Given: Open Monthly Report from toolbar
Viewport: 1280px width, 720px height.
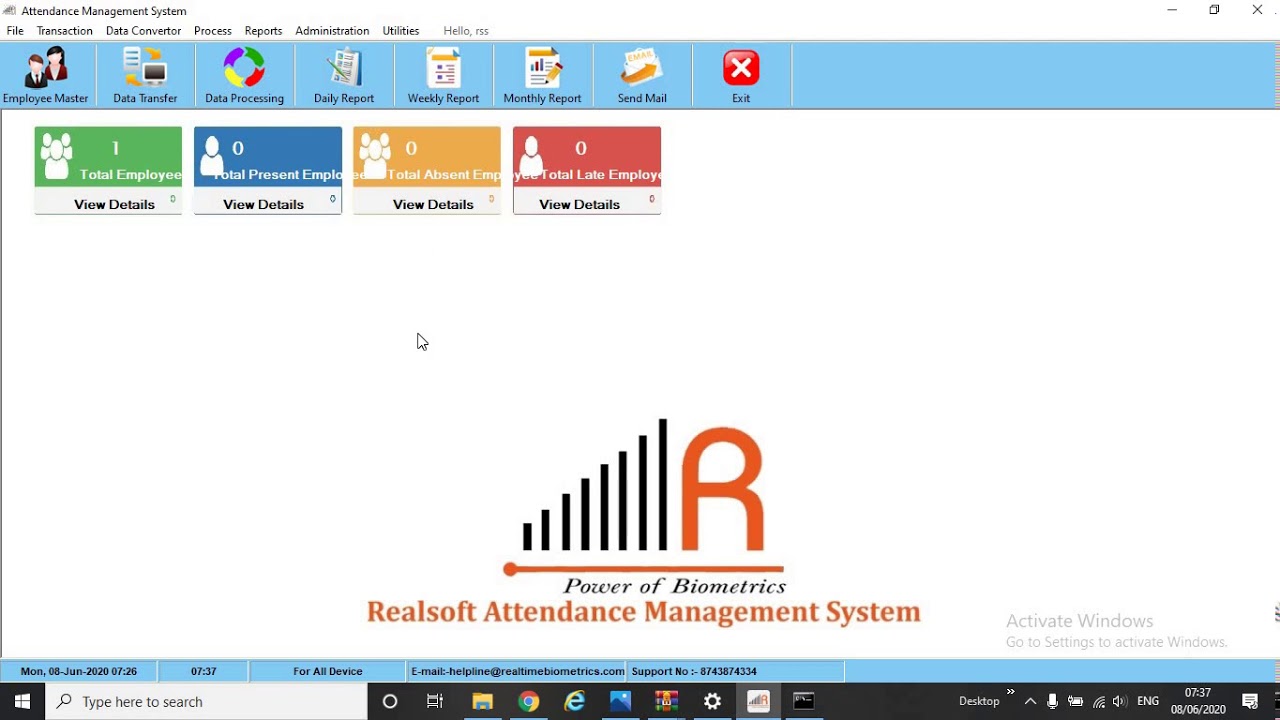Looking at the screenshot, I should coord(542,76).
